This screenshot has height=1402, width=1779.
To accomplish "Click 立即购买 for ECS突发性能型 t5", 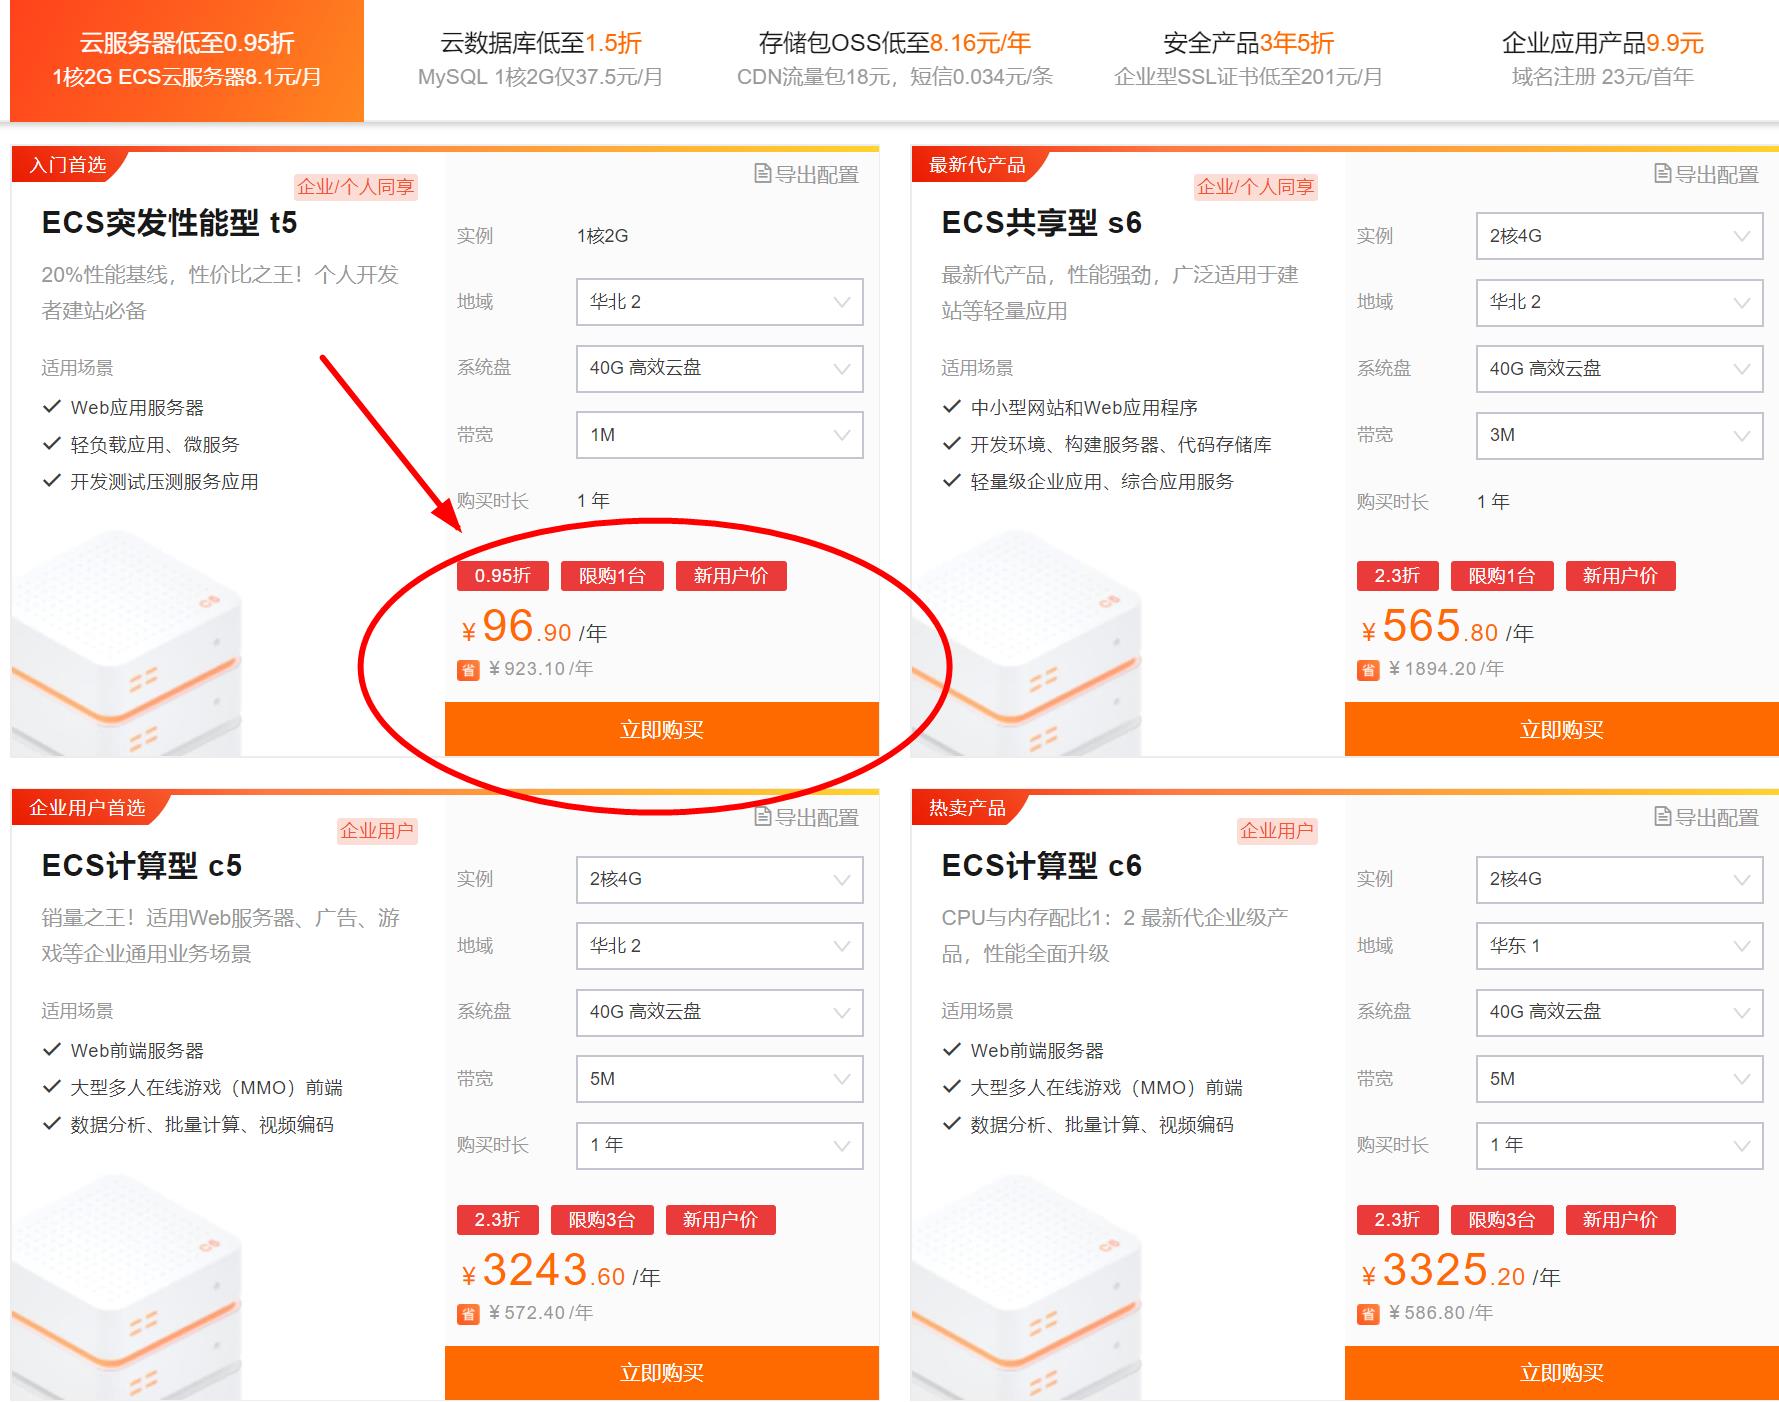I will [x=661, y=729].
